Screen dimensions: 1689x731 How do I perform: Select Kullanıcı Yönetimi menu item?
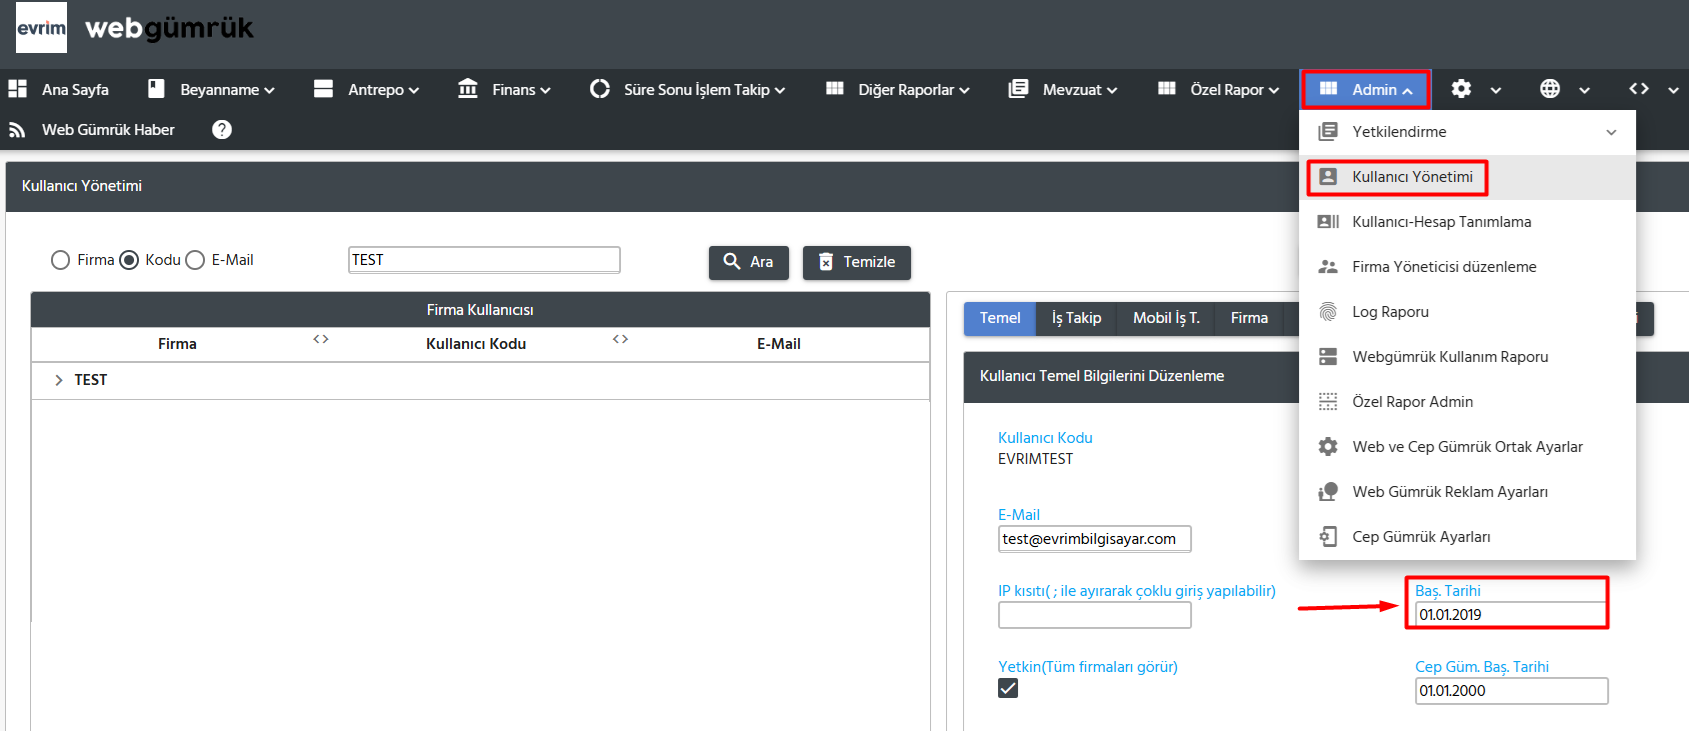click(x=1411, y=177)
